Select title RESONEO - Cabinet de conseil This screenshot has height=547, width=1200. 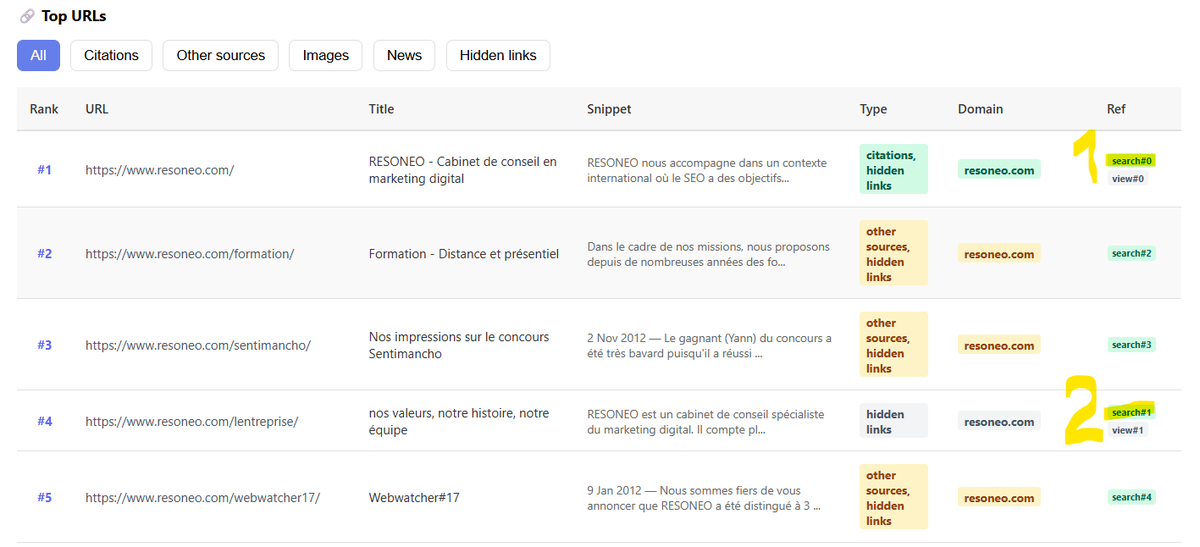click(x=463, y=170)
